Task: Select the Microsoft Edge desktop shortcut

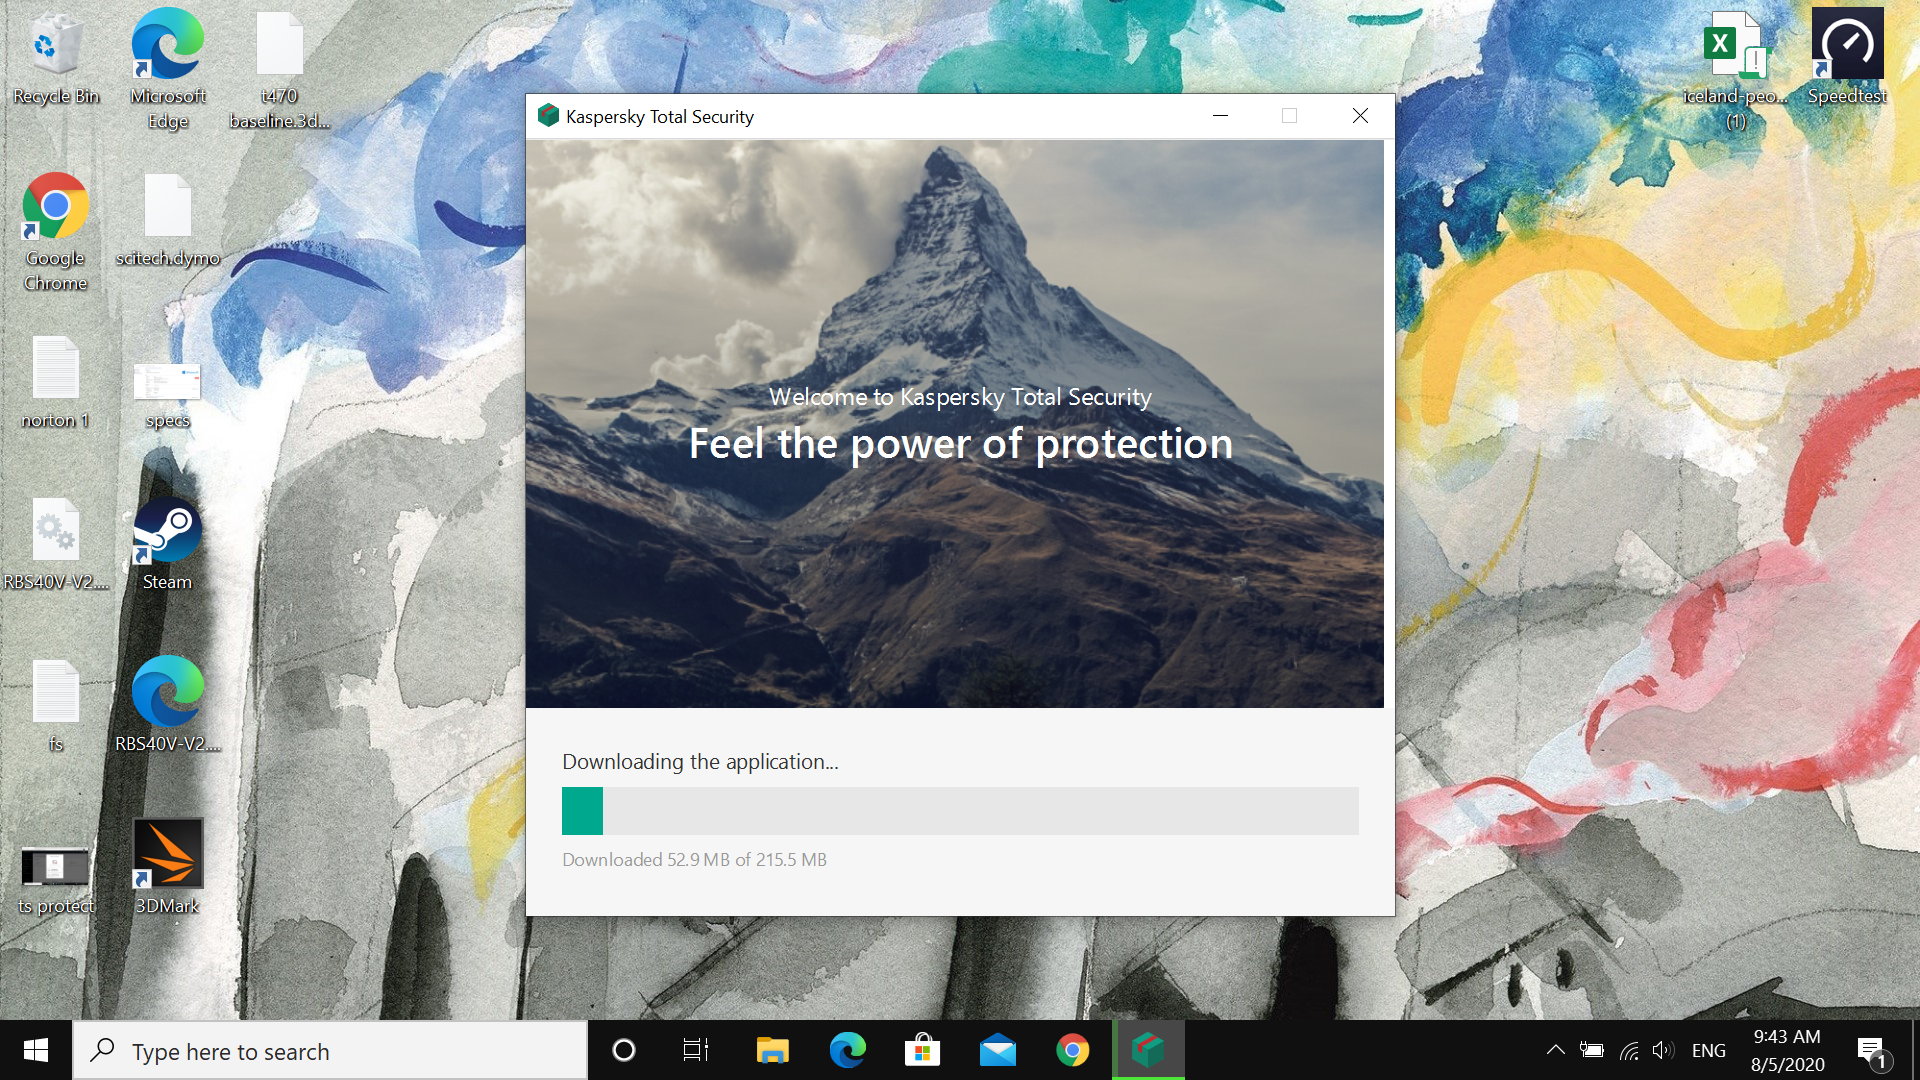Action: [168, 70]
